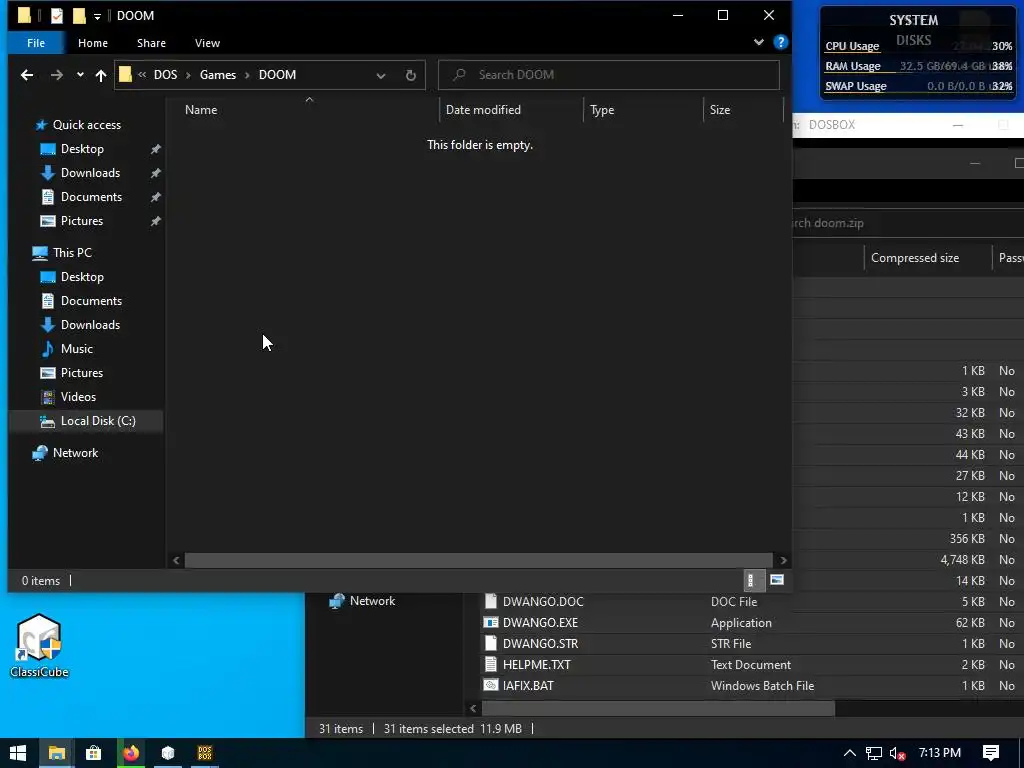Click the pin icon beside Desktop
Image resolution: width=1024 pixels, height=768 pixels.
[x=155, y=150]
